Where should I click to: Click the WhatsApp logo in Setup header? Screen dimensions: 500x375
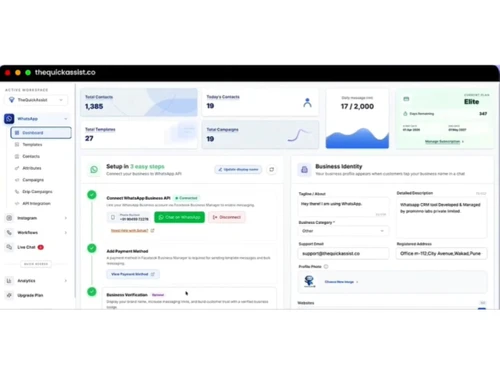tap(94, 170)
